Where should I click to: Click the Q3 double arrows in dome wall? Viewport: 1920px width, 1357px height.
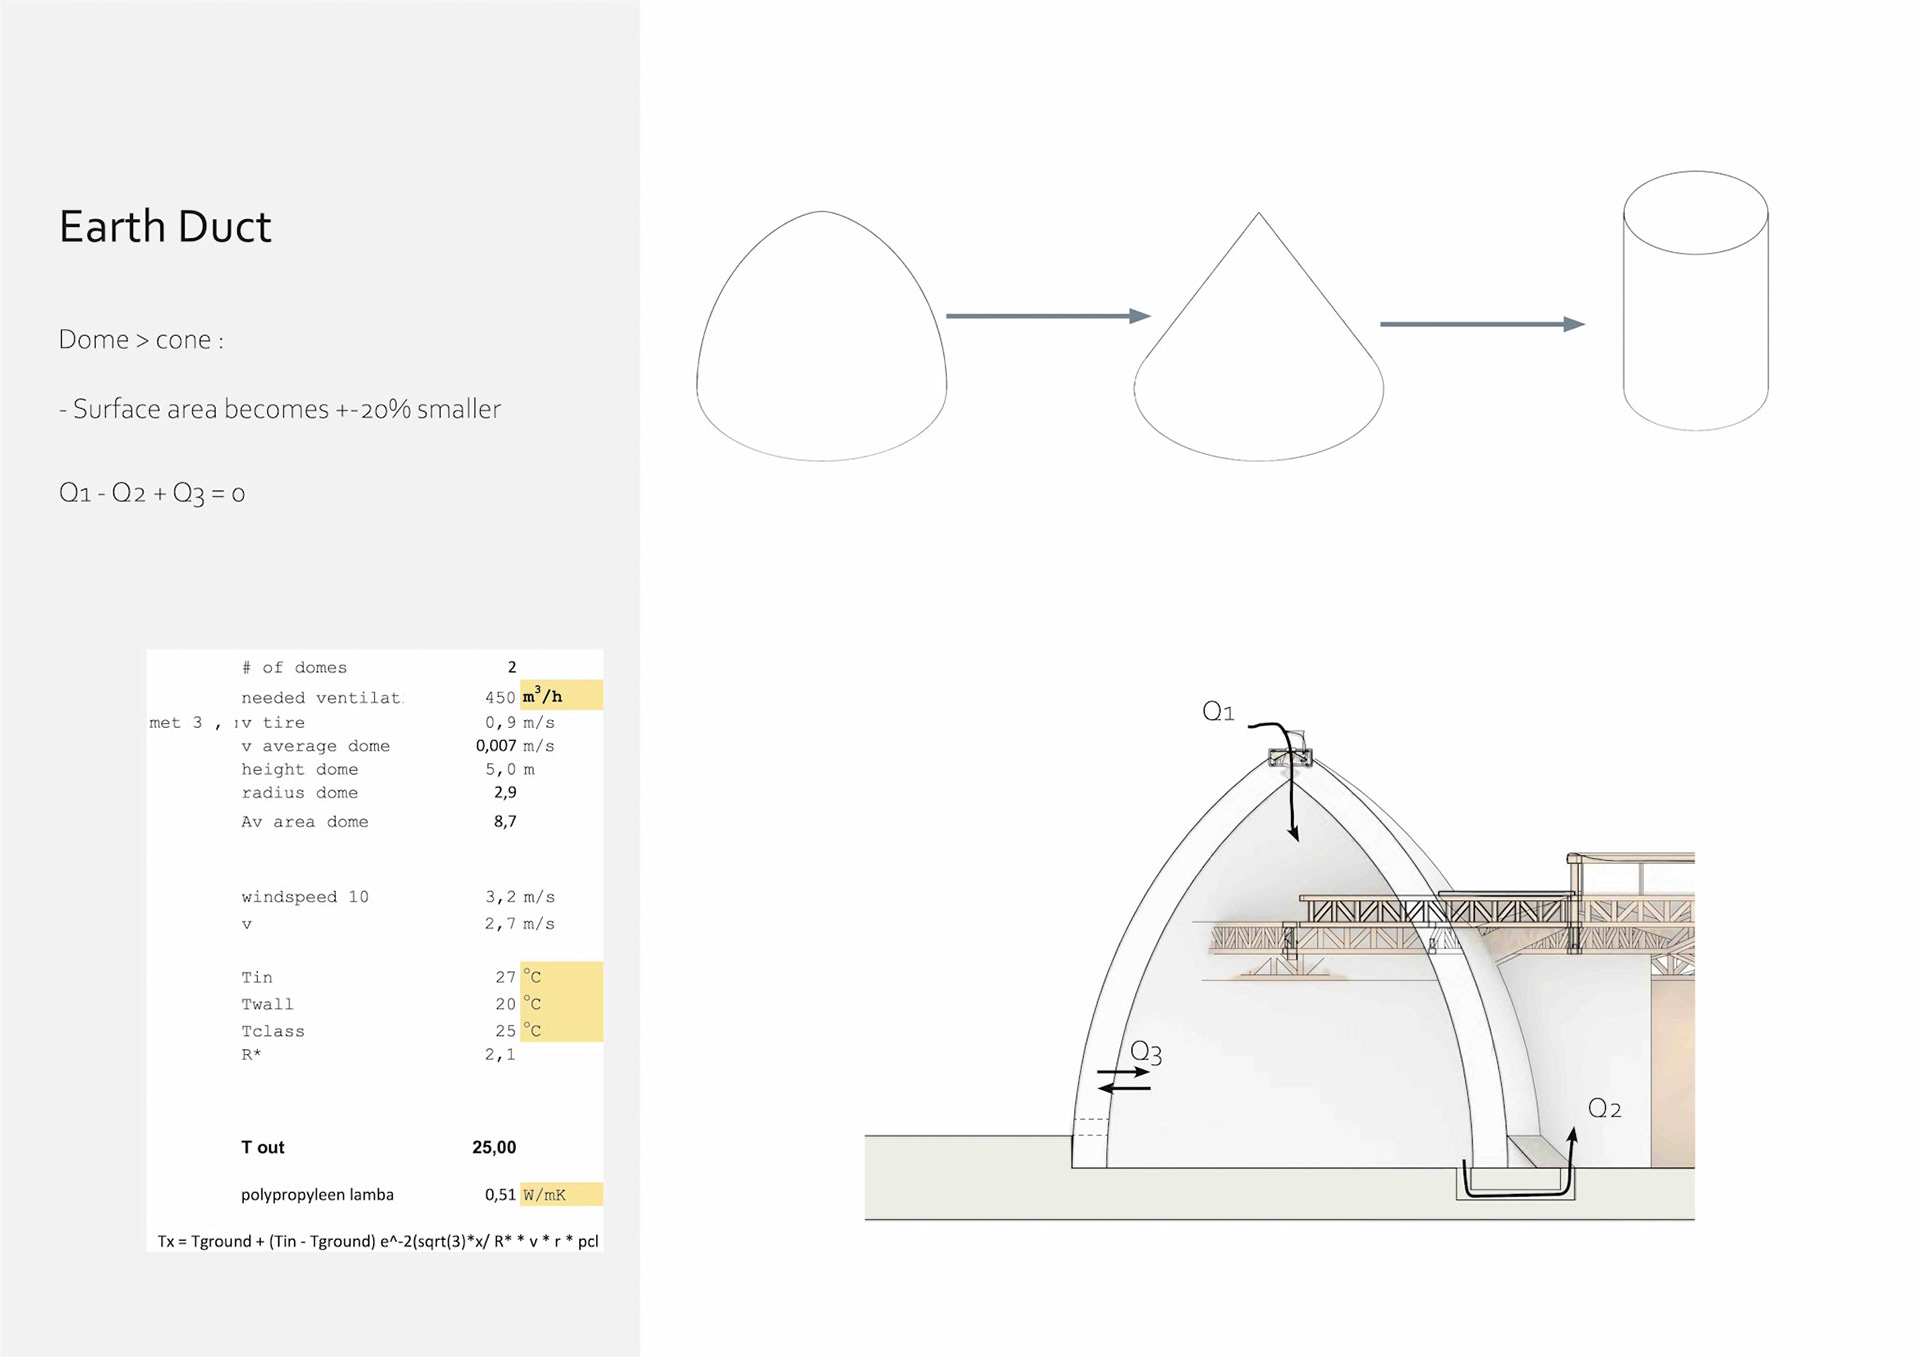pyautogui.click(x=1123, y=1080)
